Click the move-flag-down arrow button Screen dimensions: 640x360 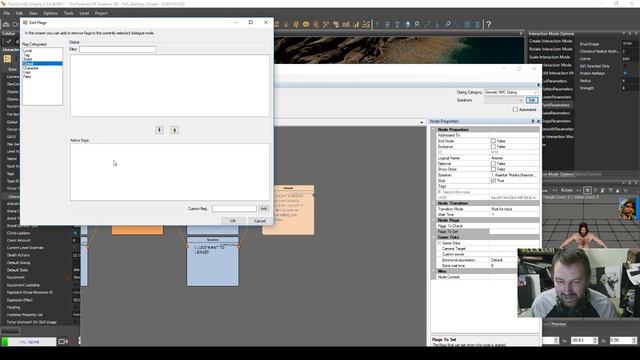point(160,130)
